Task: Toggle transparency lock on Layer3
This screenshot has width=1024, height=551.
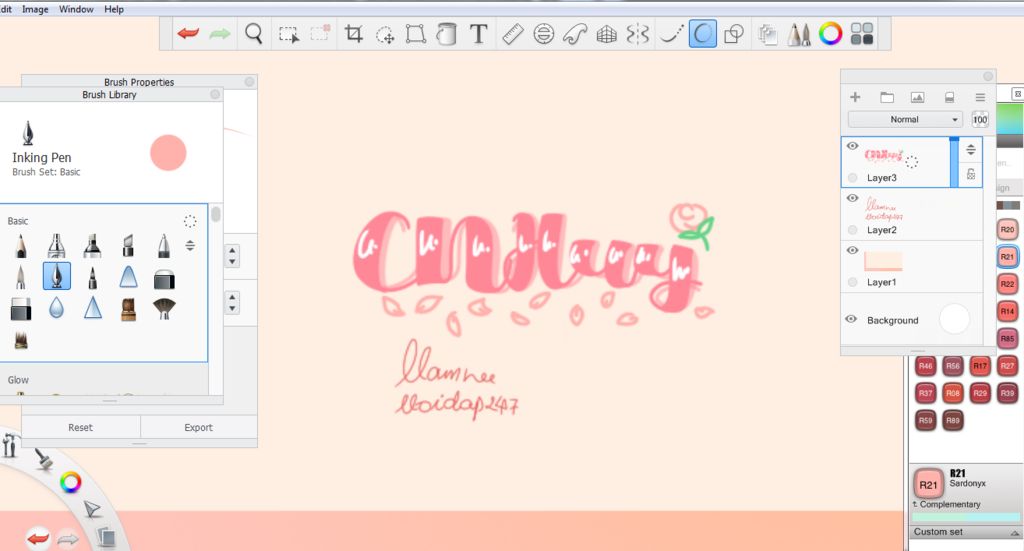Action: tap(971, 174)
